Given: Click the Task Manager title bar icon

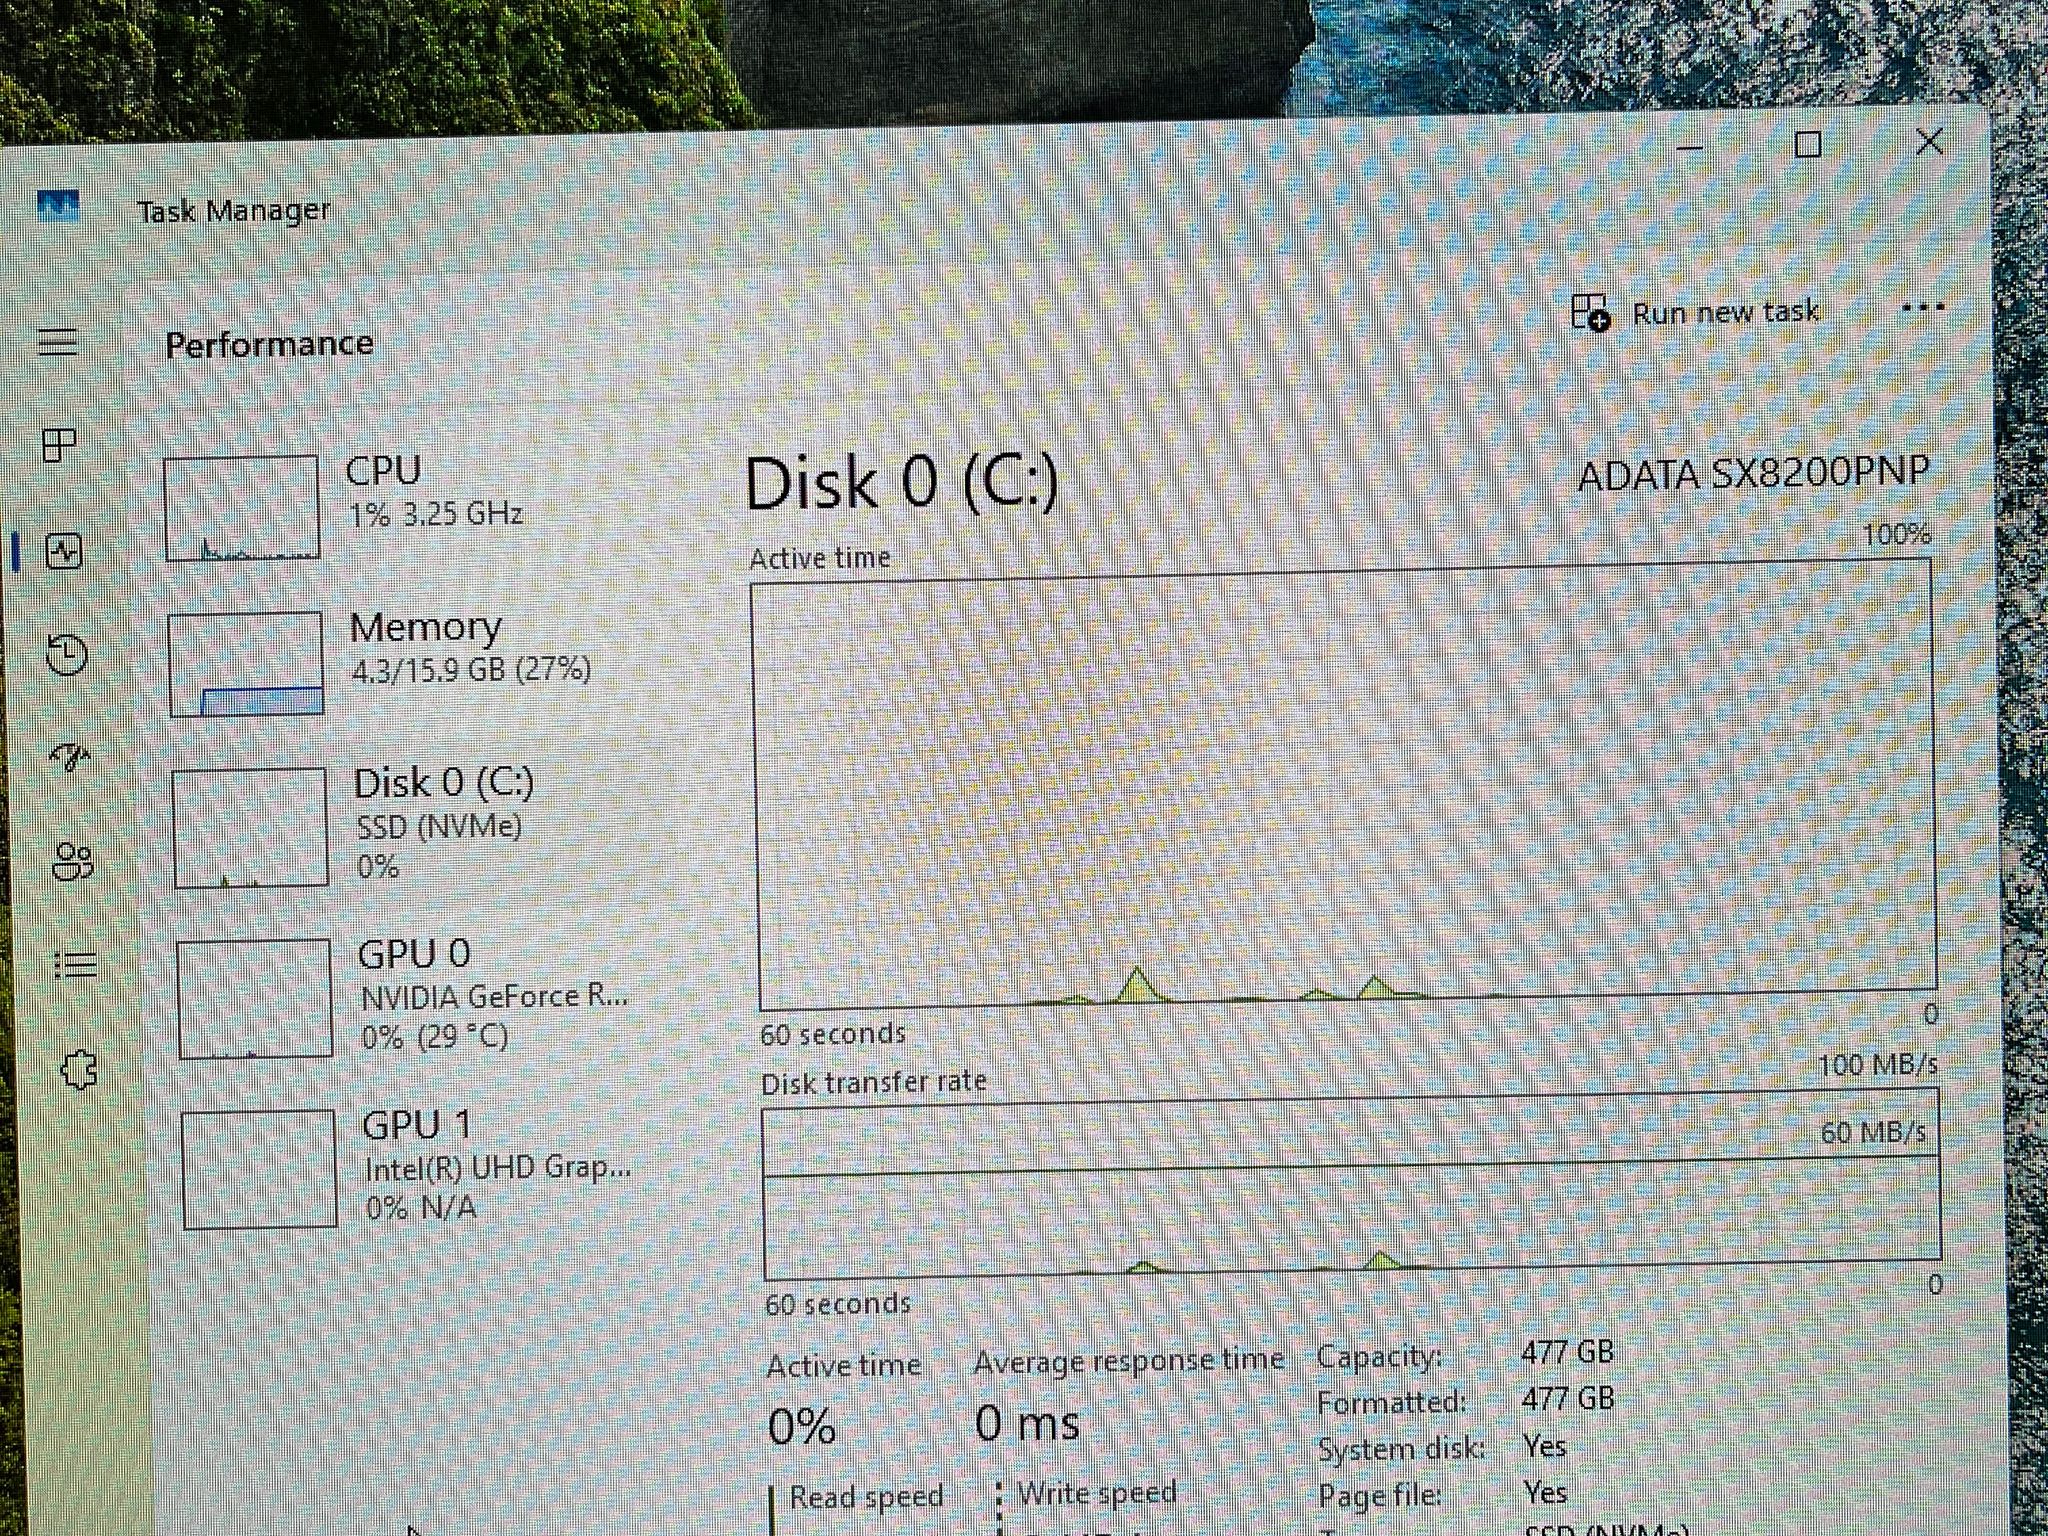Looking at the screenshot, I should pos(58,206).
